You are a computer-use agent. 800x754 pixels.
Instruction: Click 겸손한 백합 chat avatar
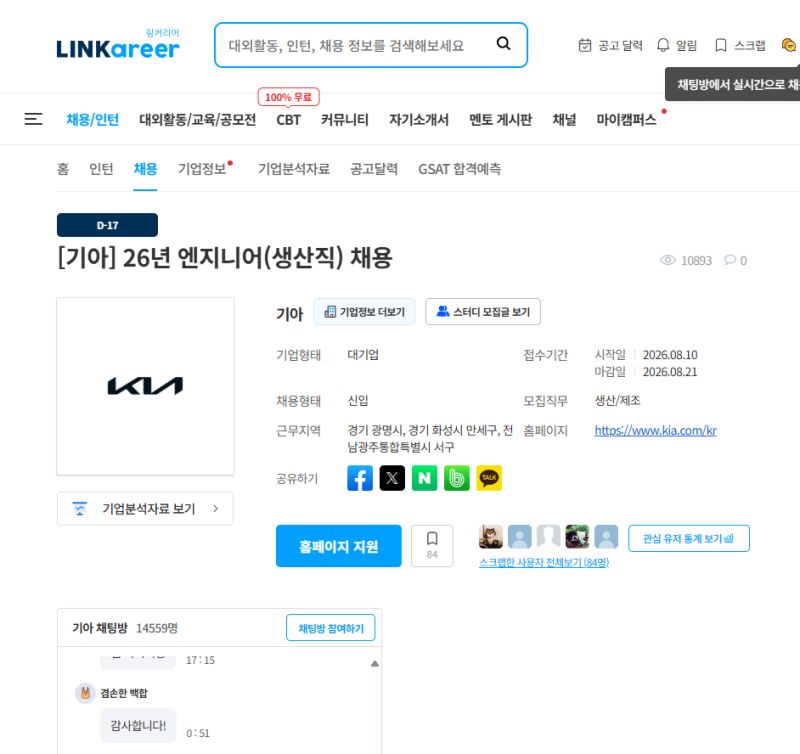point(85,693)
